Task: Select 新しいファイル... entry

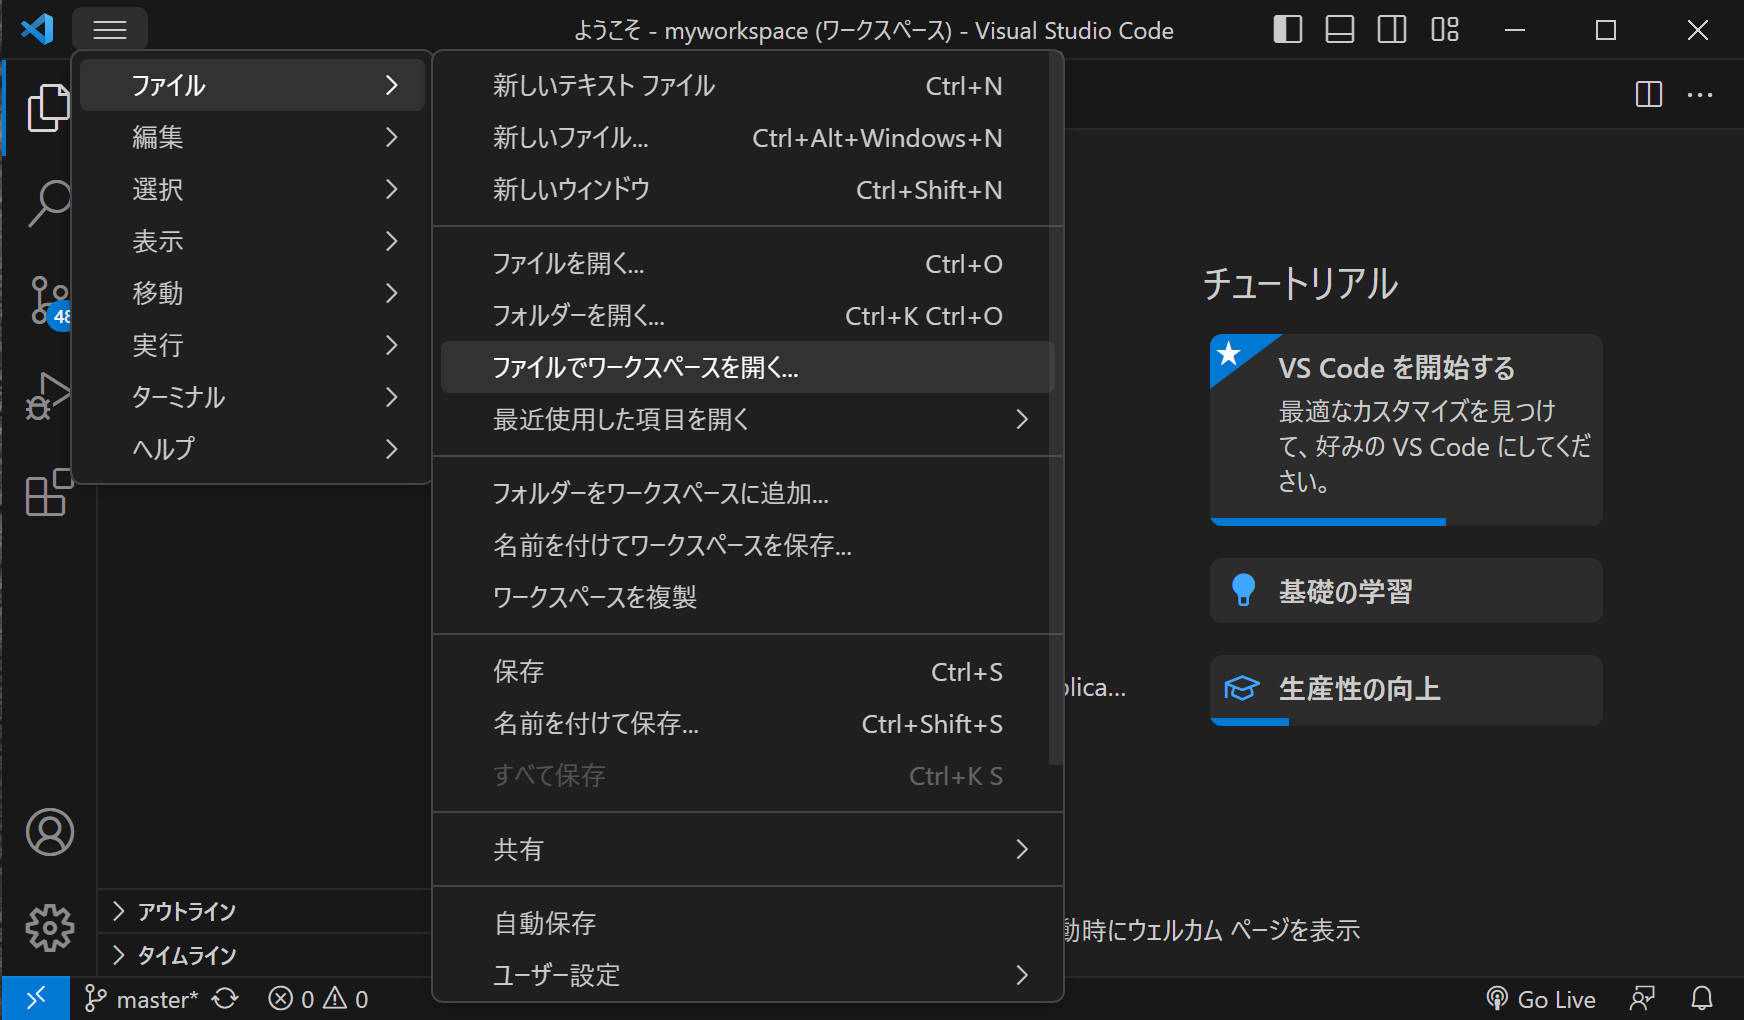Action: coord(747,138)
